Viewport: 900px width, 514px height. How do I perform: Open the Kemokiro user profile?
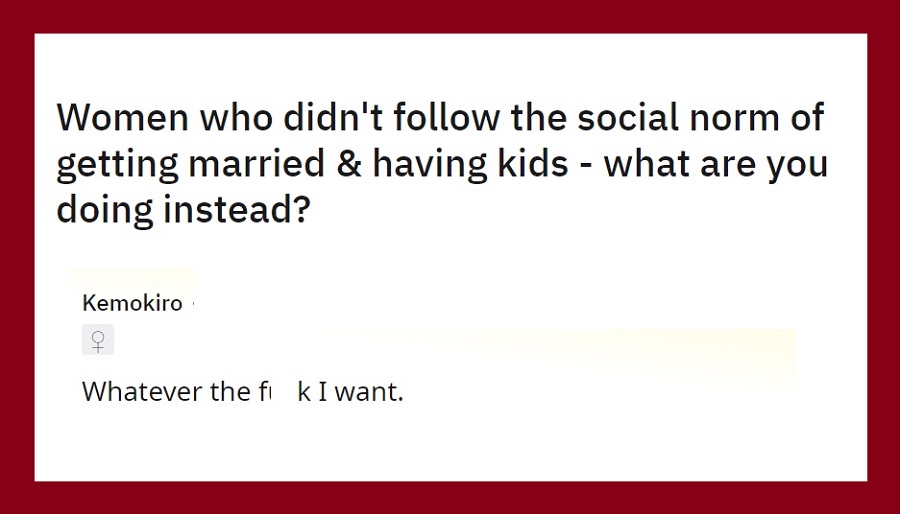pos(132,303)
